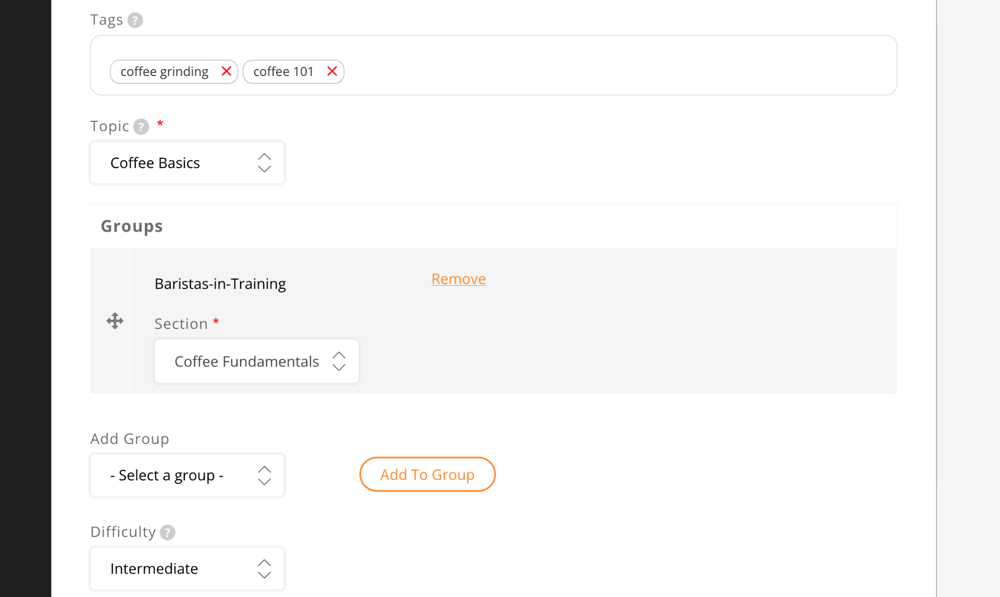Open the help tooltip next to Tags
Screen dimensions: 1000x597
[x=136, y=19]
